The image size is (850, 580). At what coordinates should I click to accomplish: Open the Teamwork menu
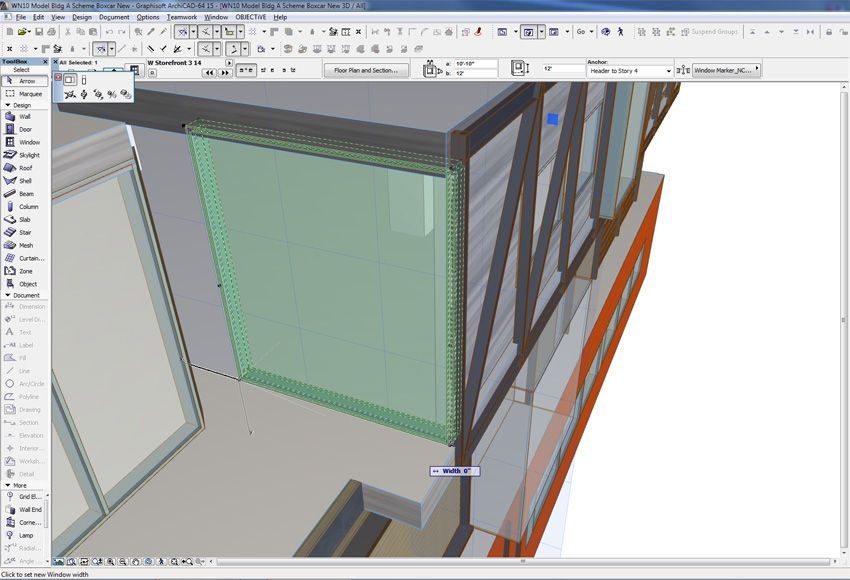coord(182,17)
